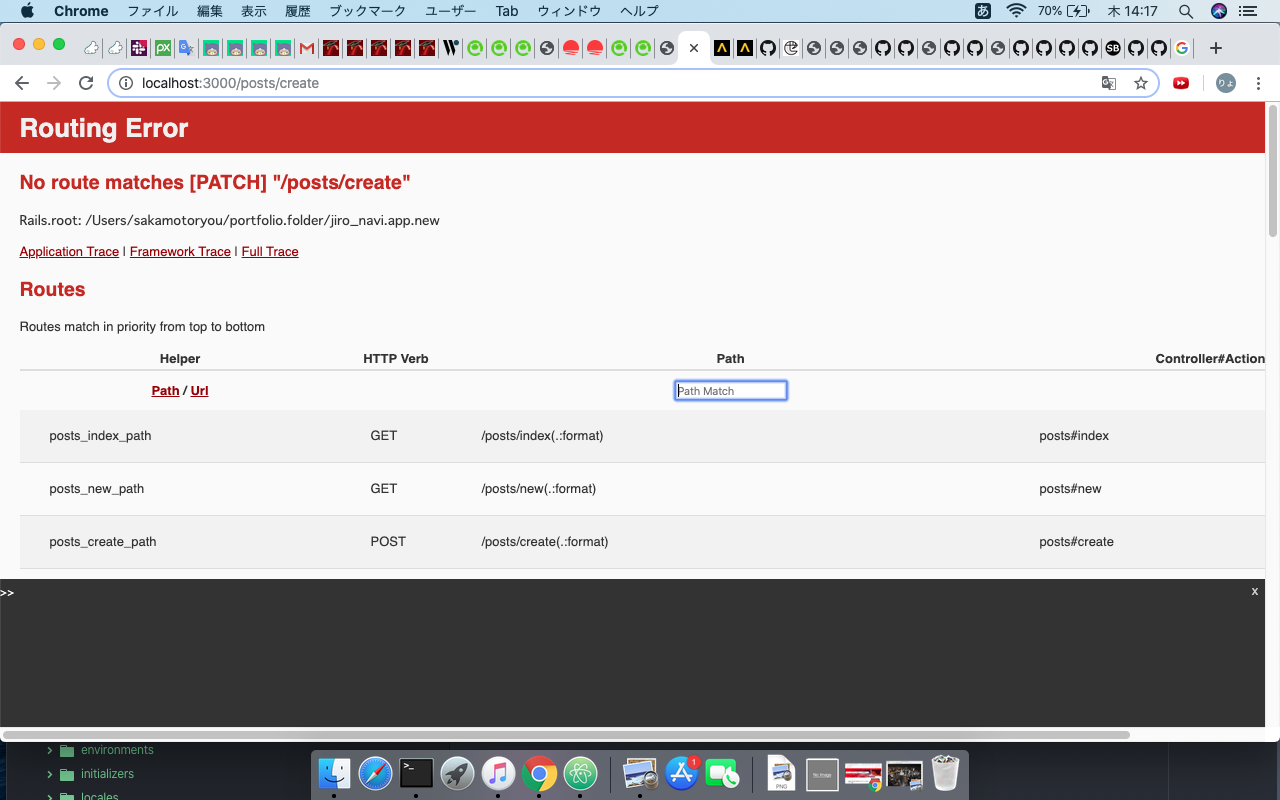Viewport: 1280px width, 800px height.
Task: Bookmark the page via the star icon
Action: (x=1141, y=83)
